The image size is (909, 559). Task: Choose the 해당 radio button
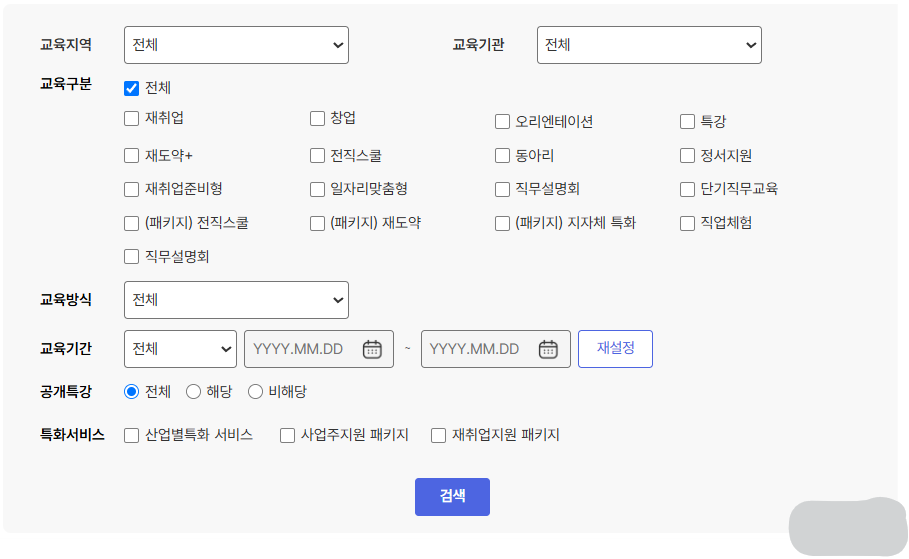193,392
